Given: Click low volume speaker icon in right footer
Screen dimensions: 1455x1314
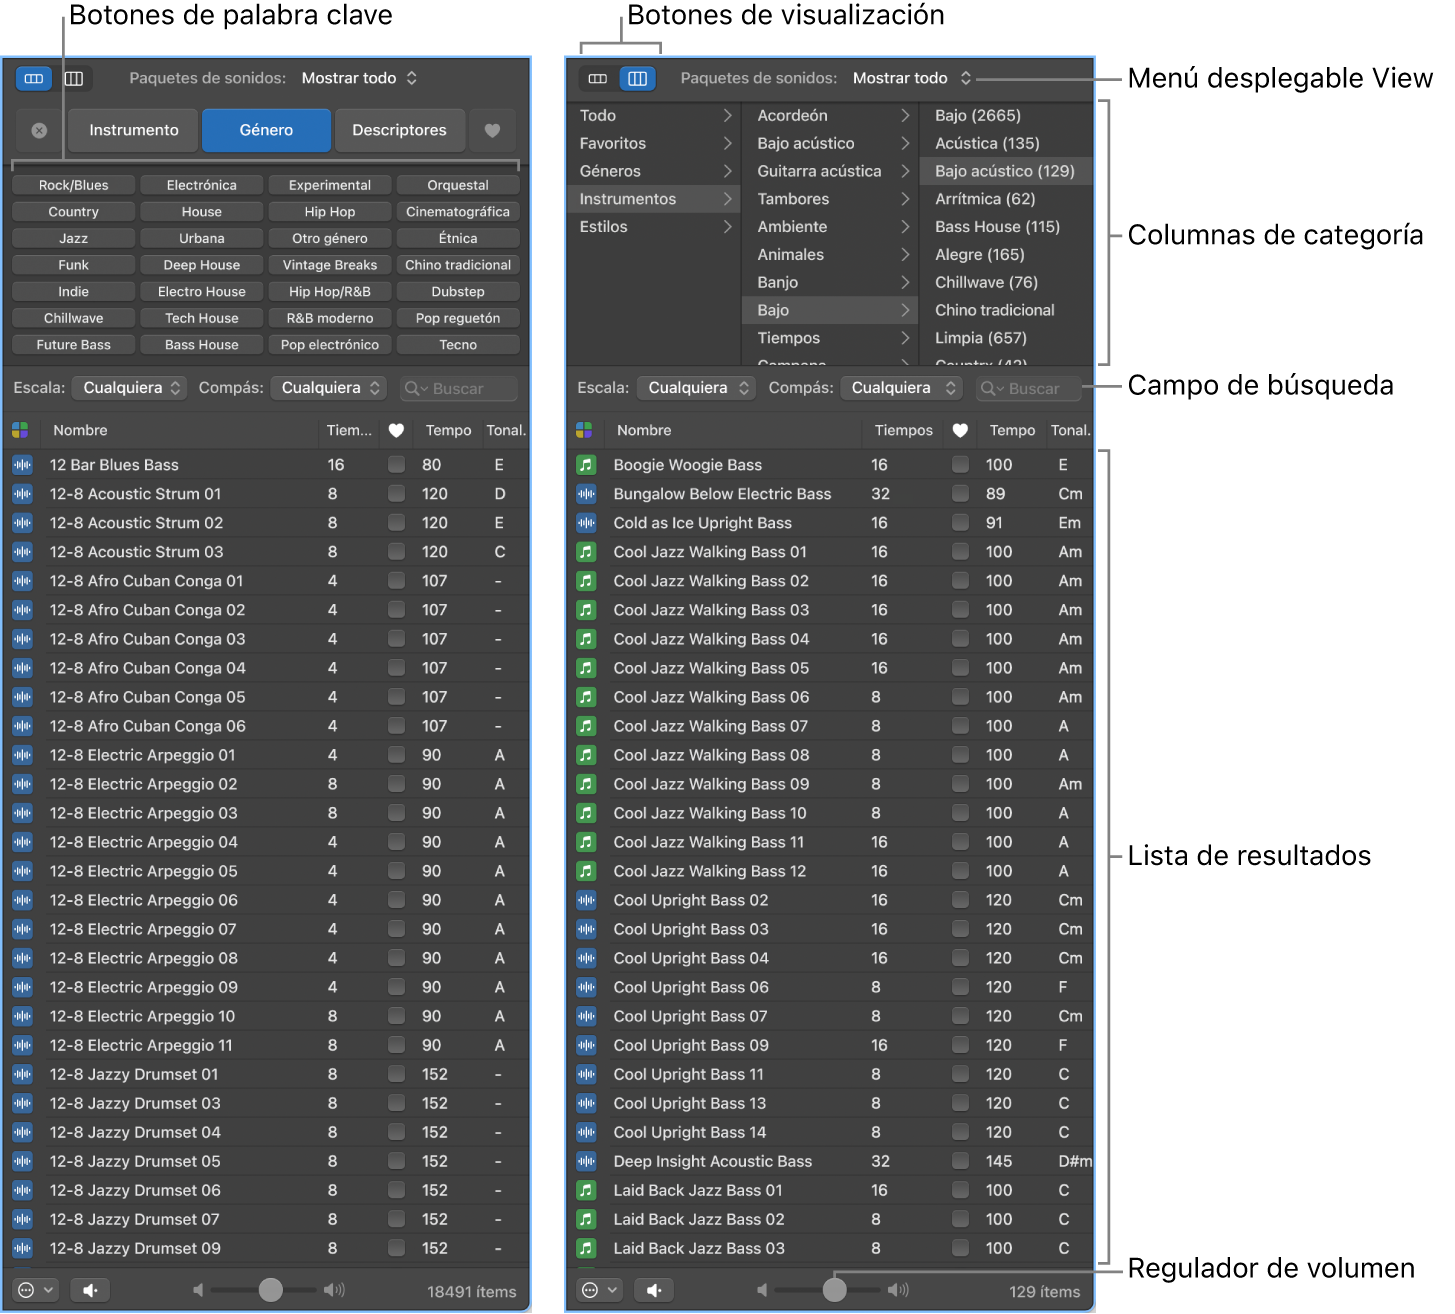Looking at the screenshot, I should [x=762, y=1291].
